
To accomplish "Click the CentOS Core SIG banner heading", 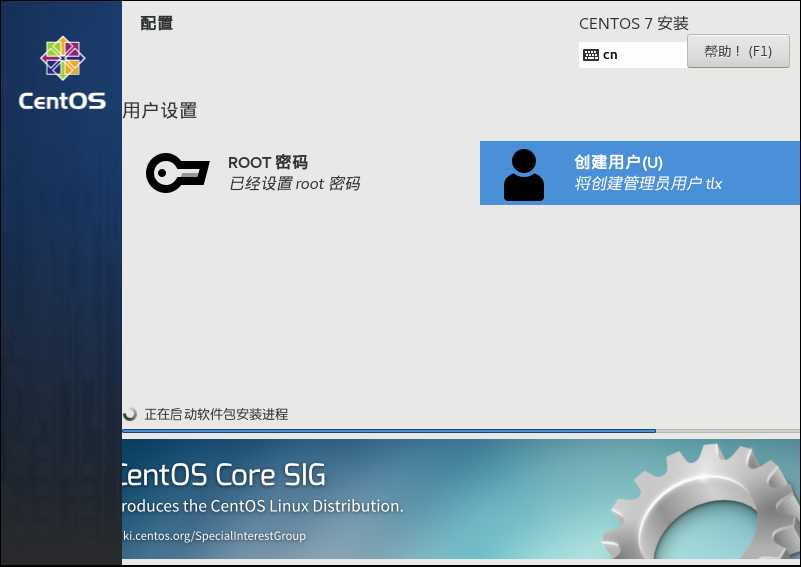I will coord(223,474).
